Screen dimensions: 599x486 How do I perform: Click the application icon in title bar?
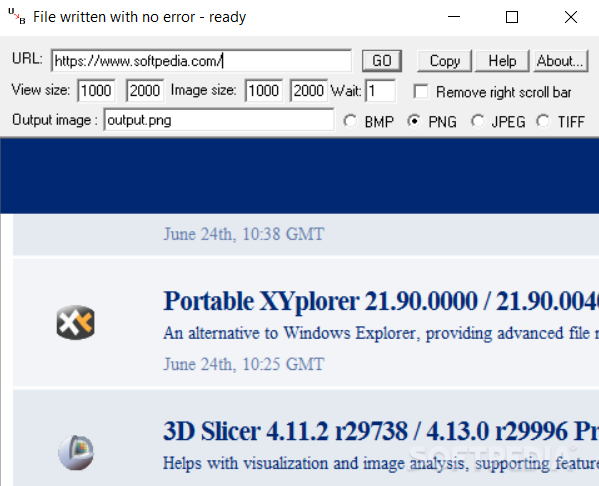16,16
